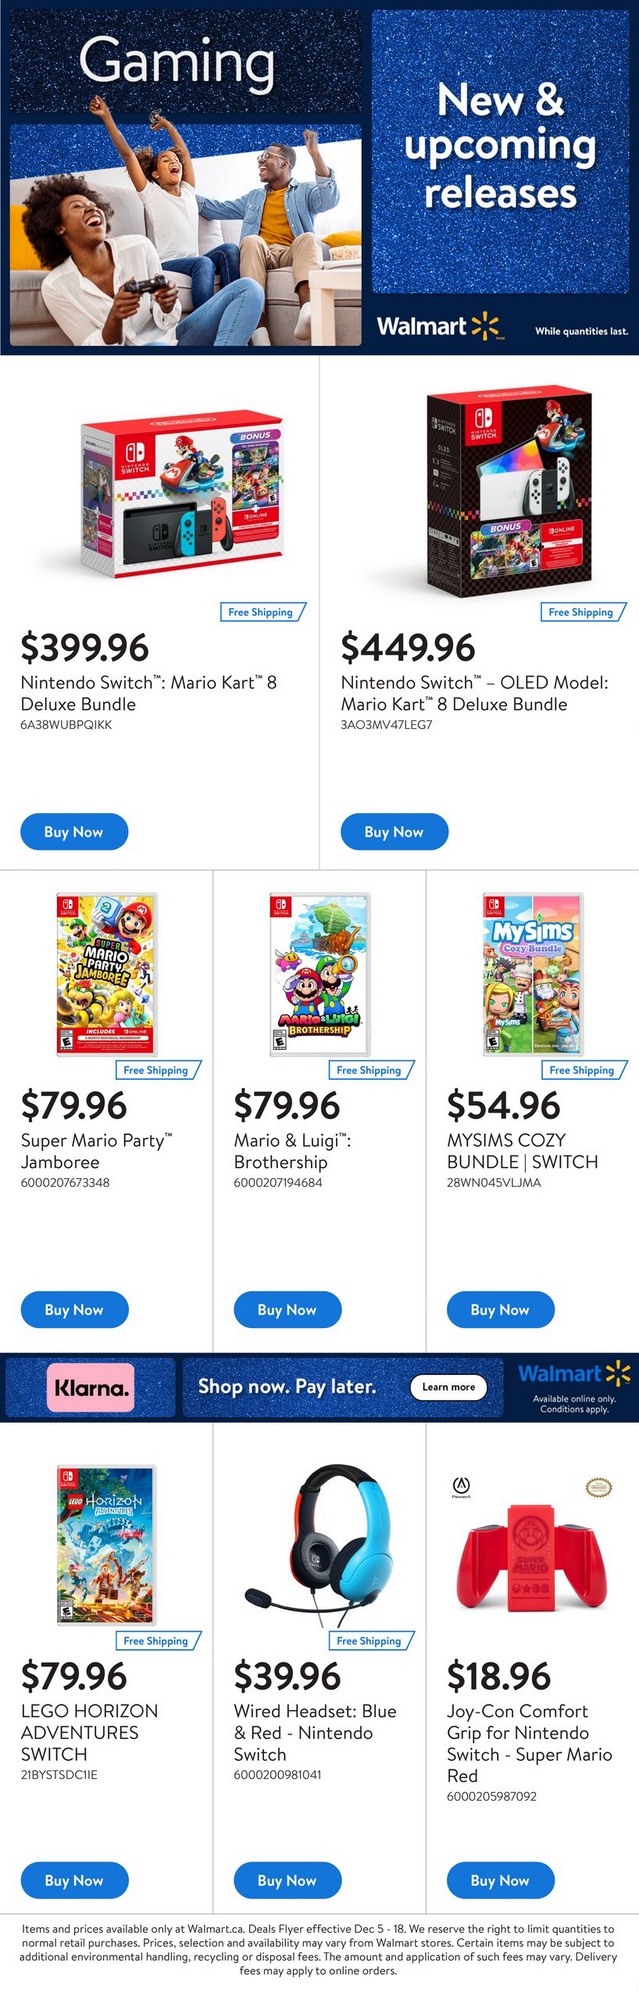Click the New & upcoming releases banner

point(500,150)
